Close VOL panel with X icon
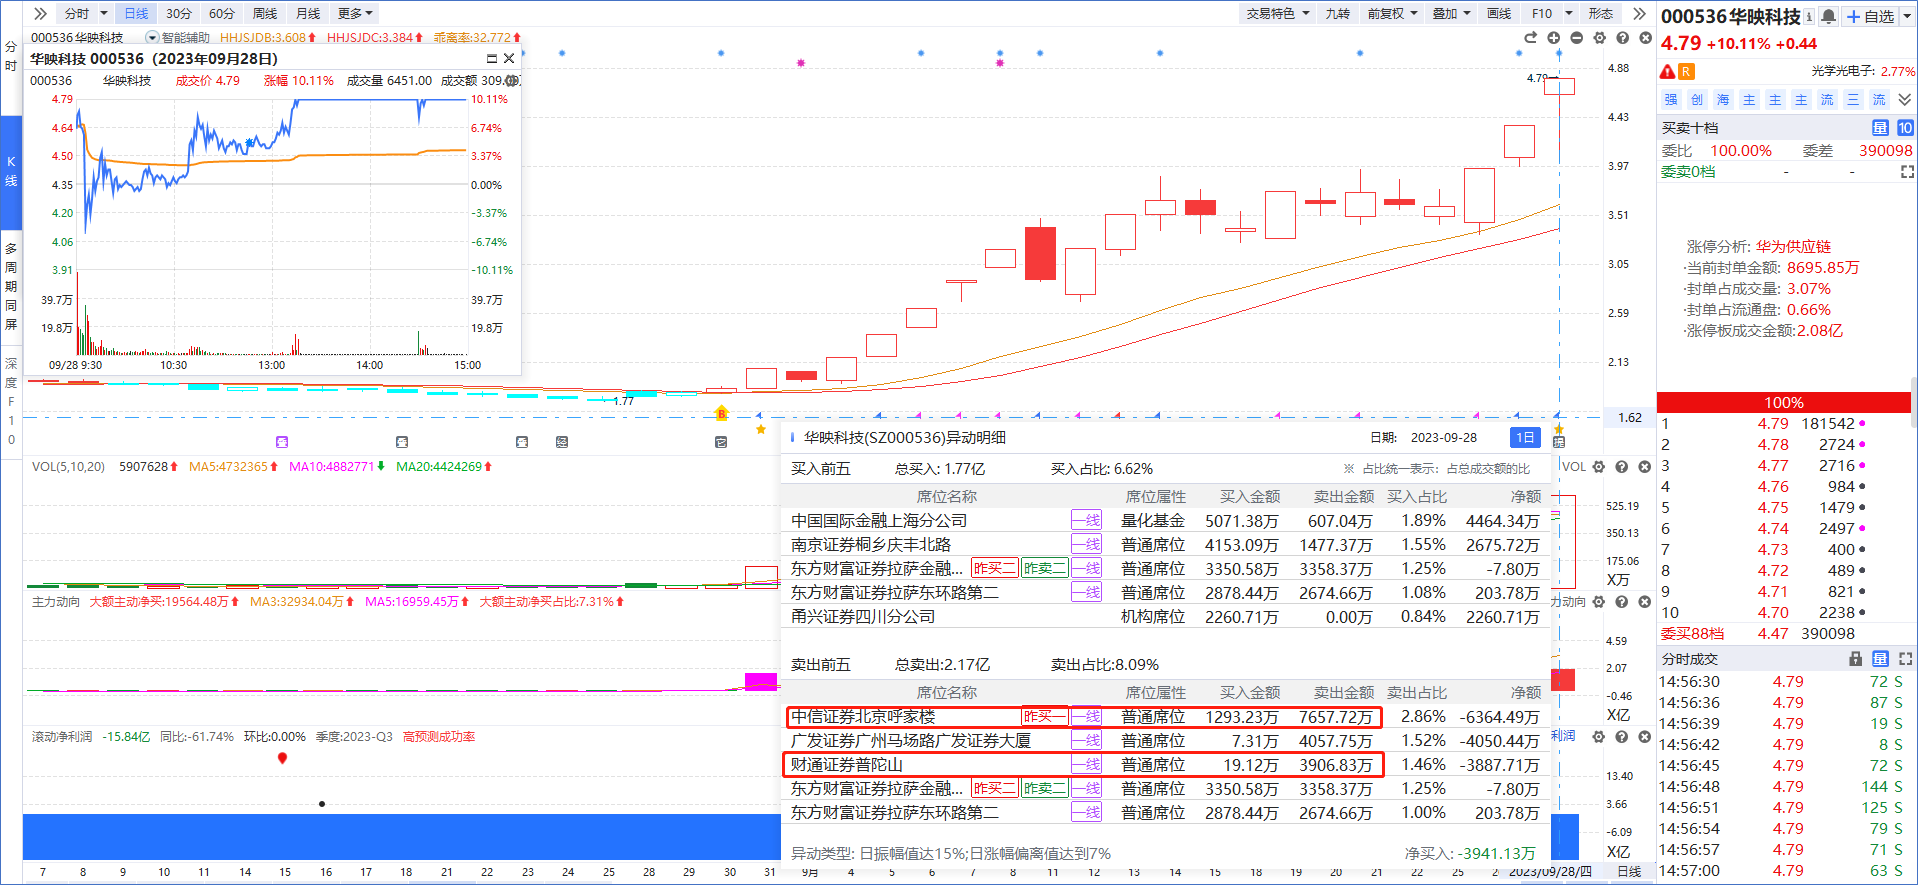 [1644, 467]
